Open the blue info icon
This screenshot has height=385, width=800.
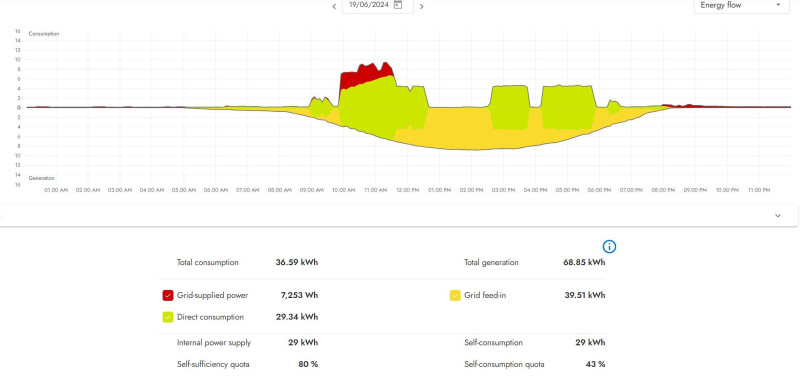click(x=609, y=247)
